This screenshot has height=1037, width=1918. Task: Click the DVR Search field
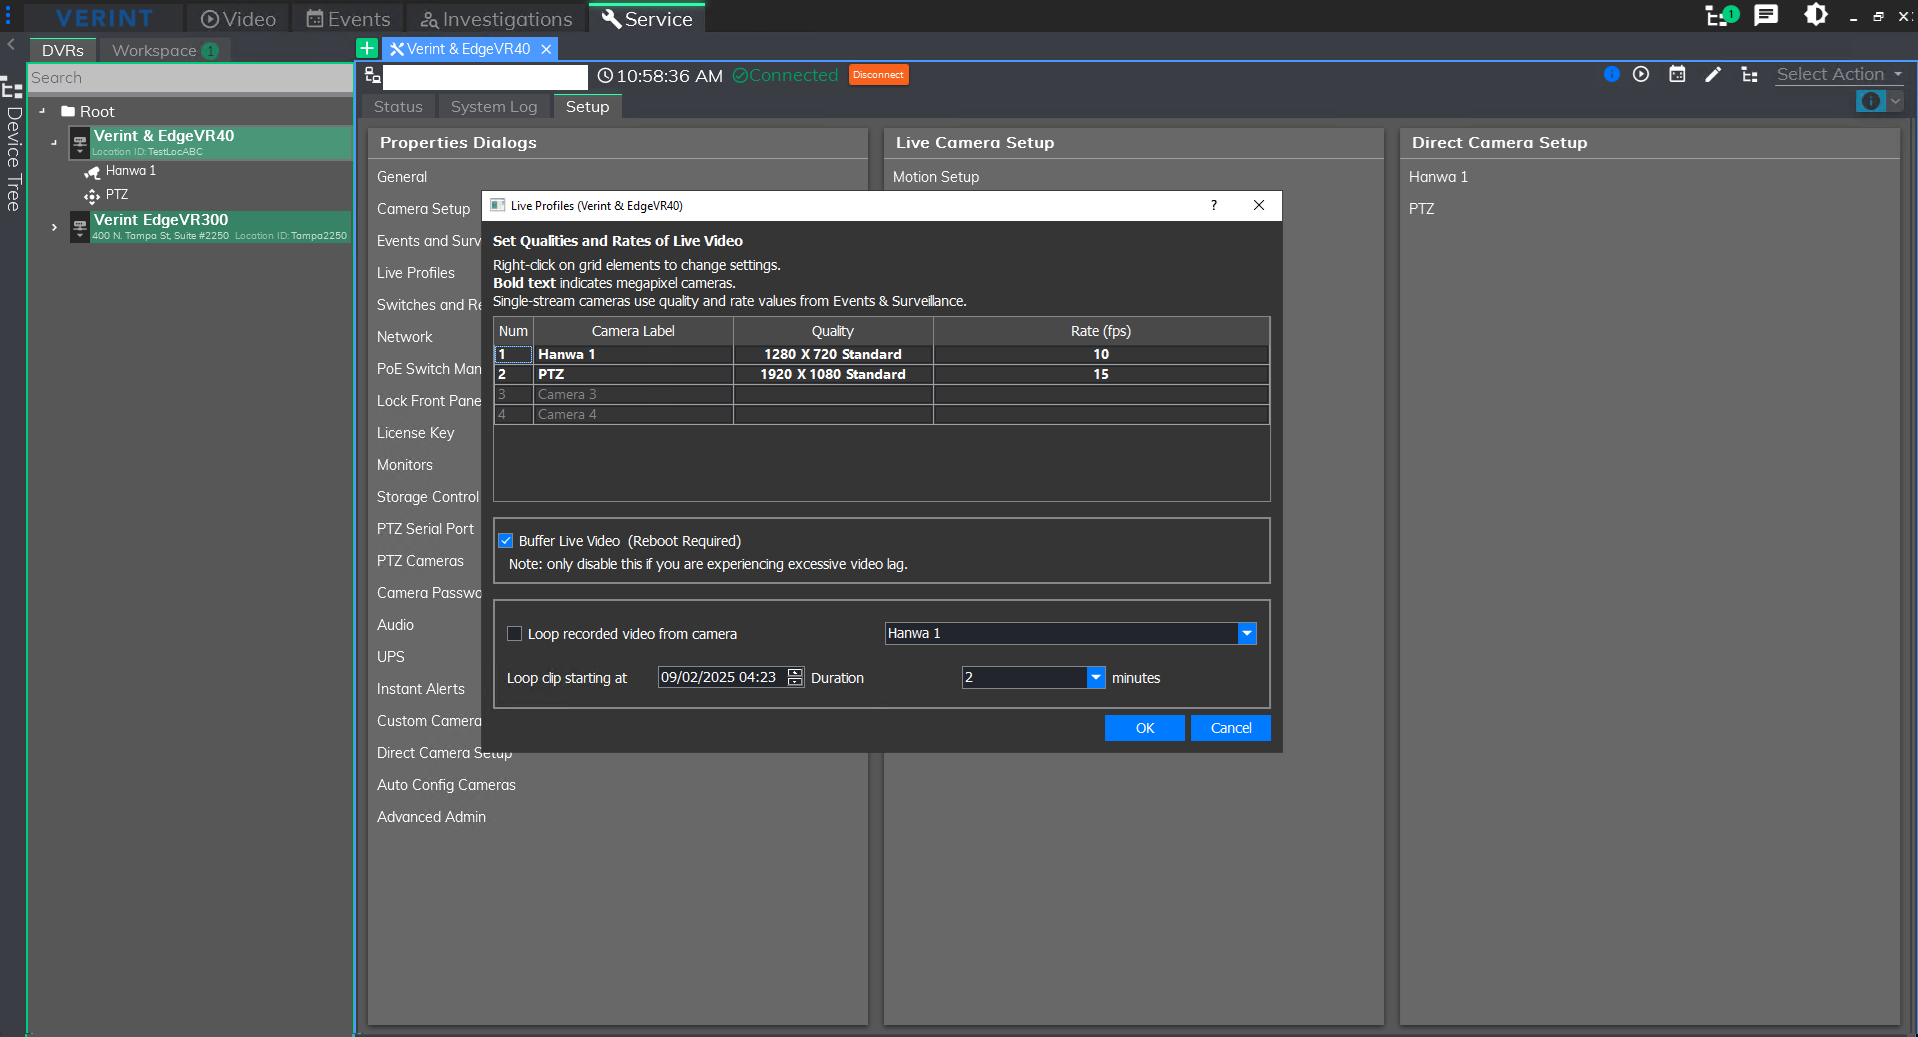(x=190, y=78)
